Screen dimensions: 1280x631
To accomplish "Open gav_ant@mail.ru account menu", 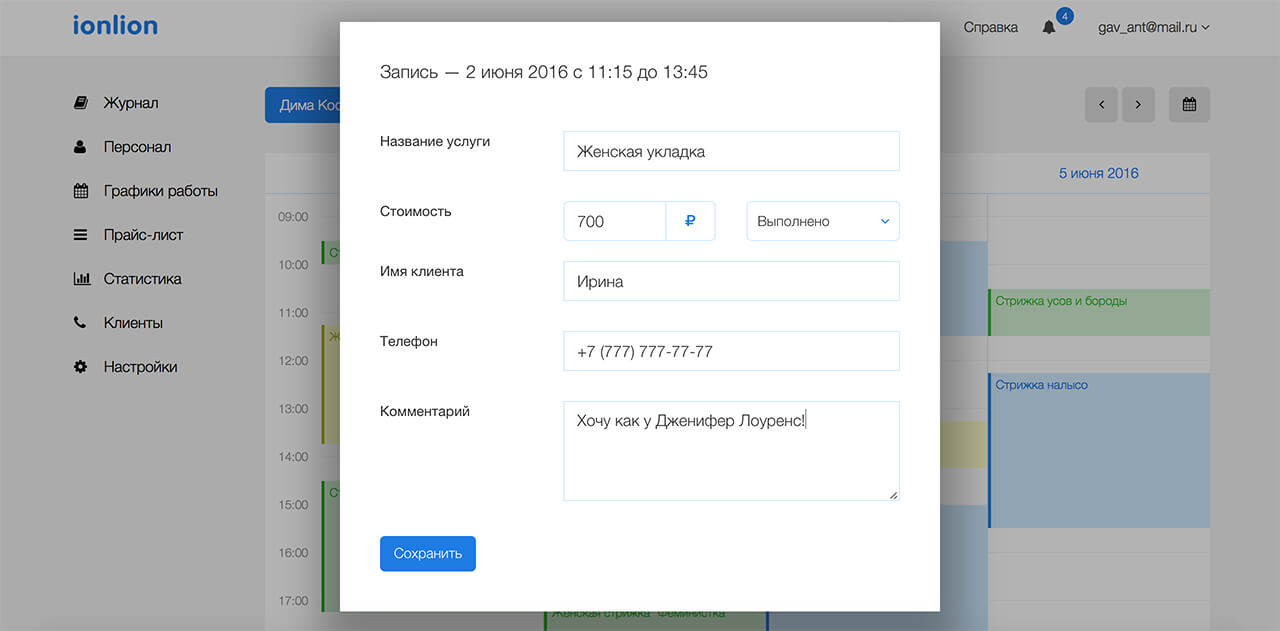I will coord(1153,27).
